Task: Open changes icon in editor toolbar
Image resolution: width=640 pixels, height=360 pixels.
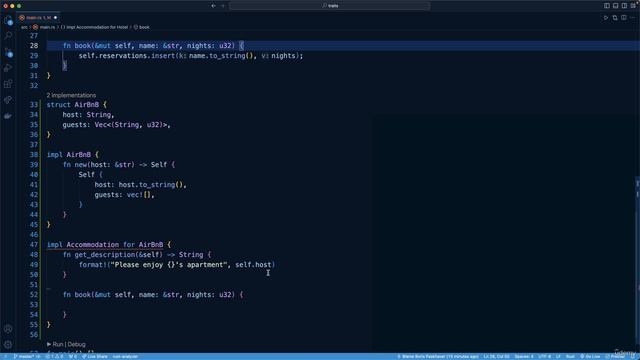Action: [x=615, y=18]
